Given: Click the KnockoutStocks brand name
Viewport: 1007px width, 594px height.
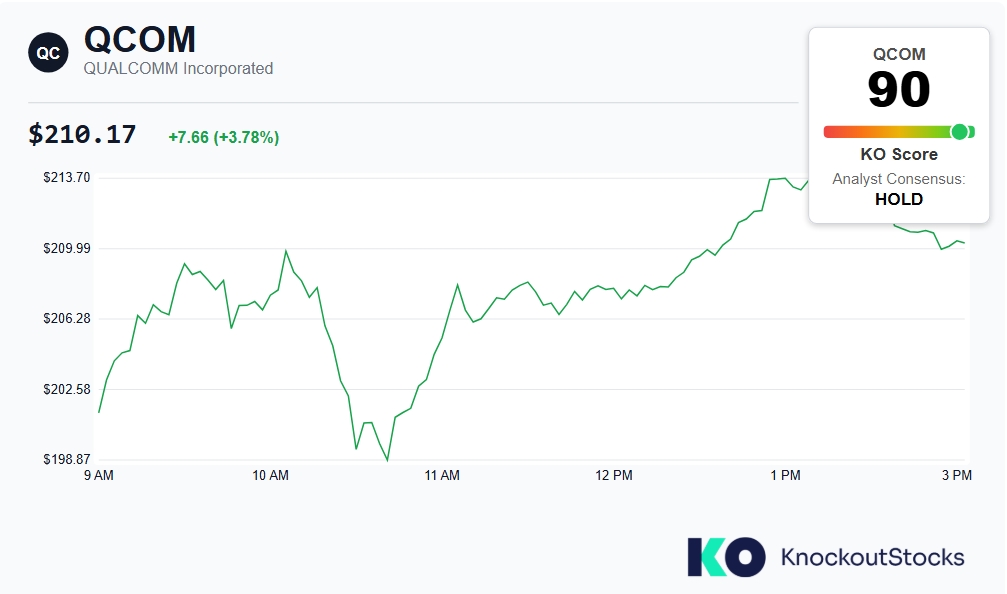Looking at the screenshot, I should coord(873,557).
